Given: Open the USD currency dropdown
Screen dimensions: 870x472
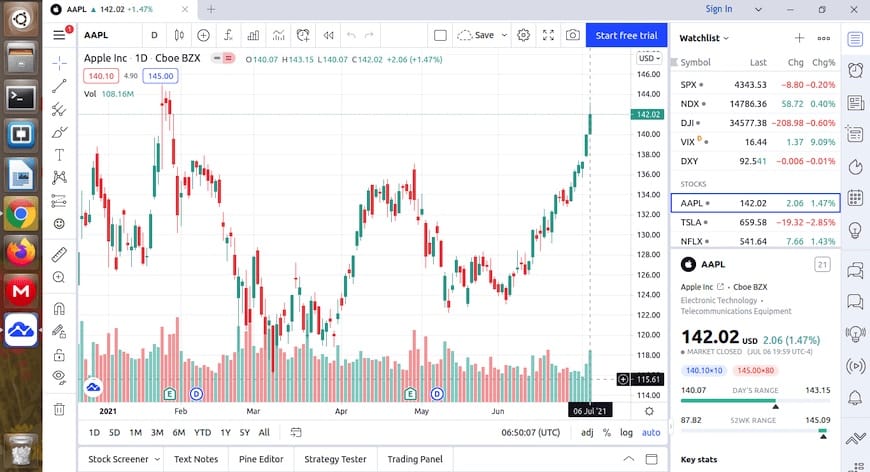Looking at the screenshot, I should [x=649, y=58].
